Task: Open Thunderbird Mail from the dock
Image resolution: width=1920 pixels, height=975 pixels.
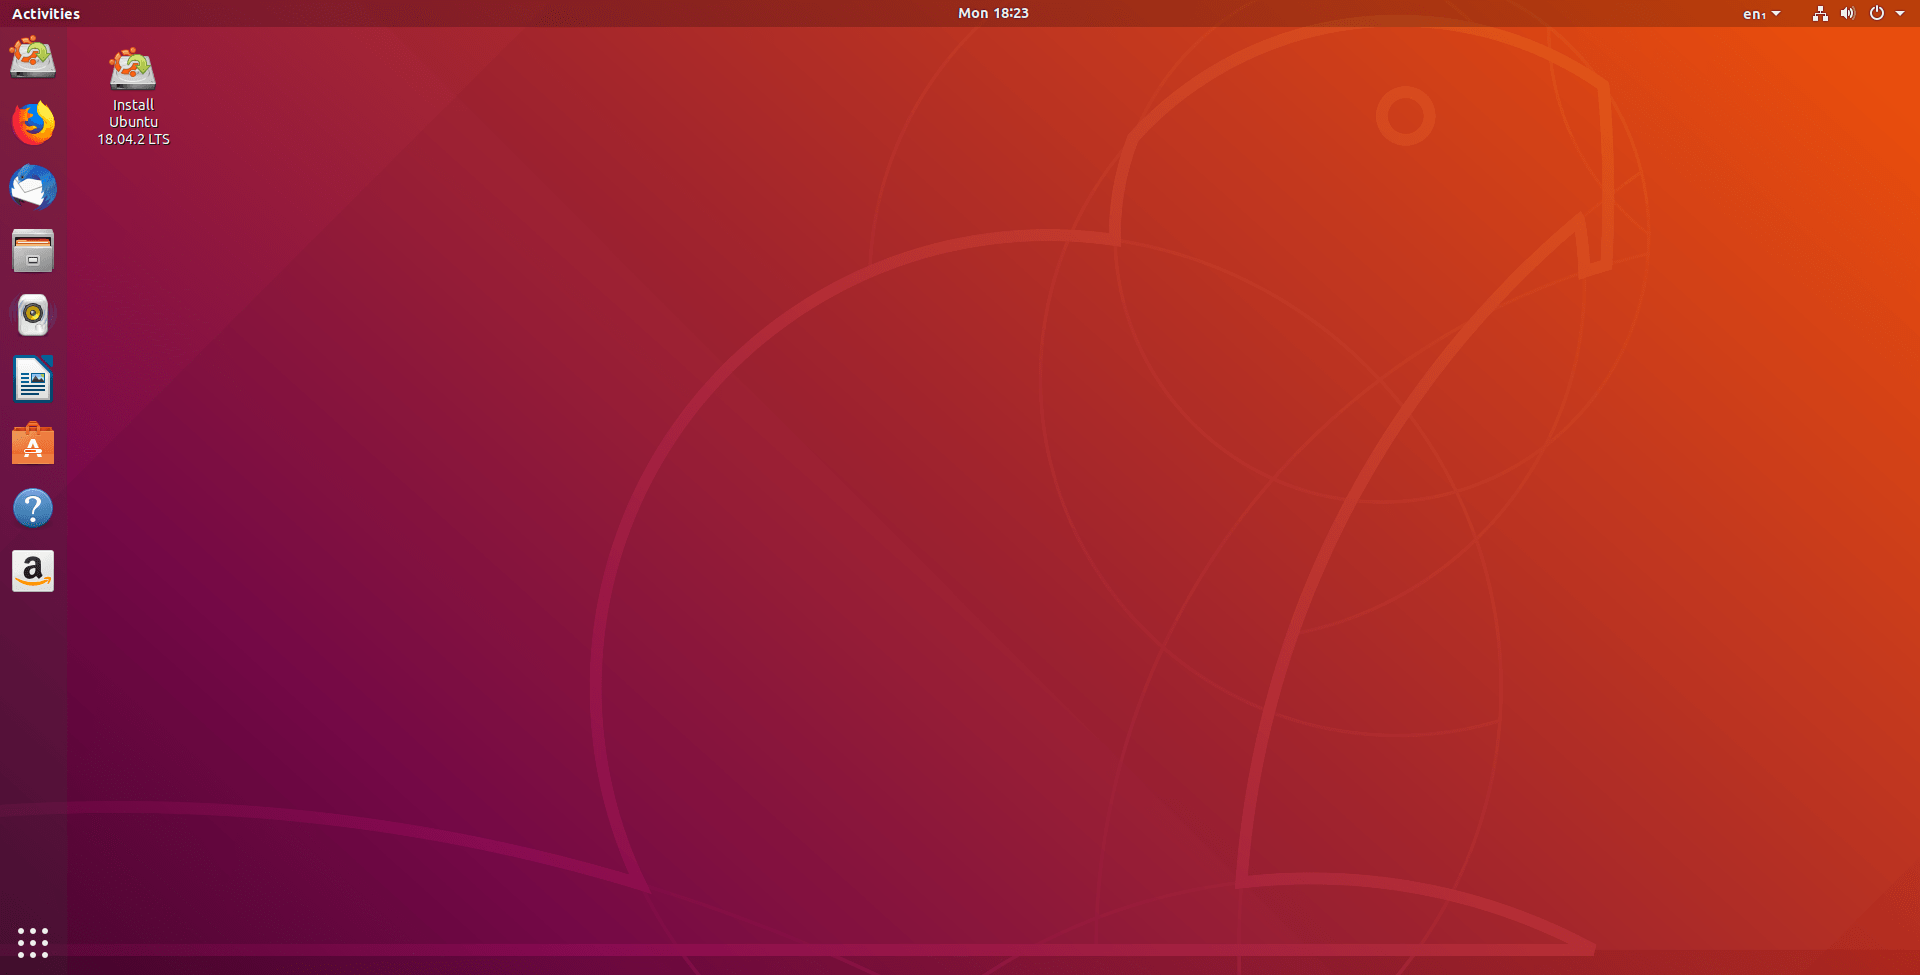Action: [33, 187]
